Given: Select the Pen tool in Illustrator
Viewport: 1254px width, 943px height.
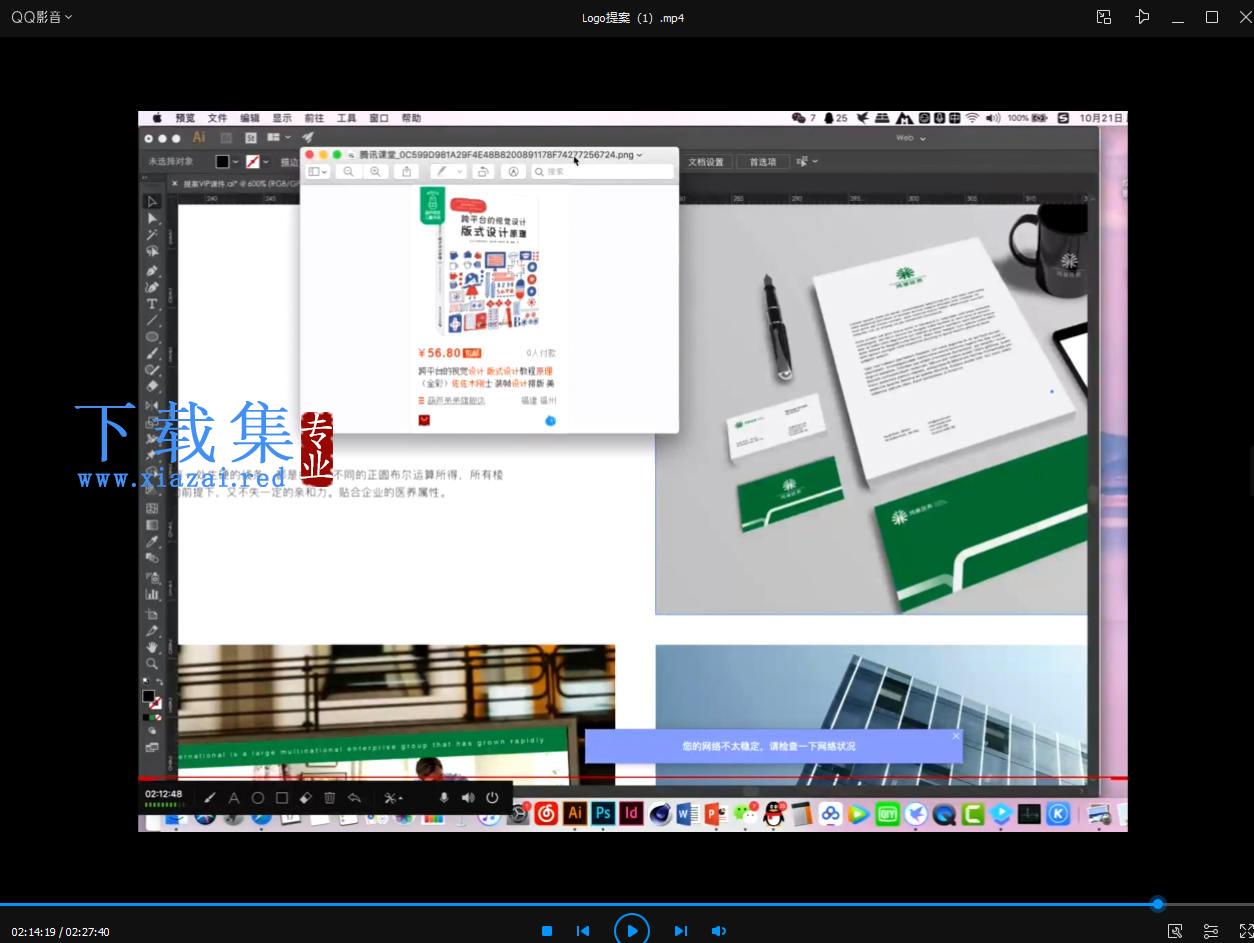Looking at the screenshot, I should 152,271.
